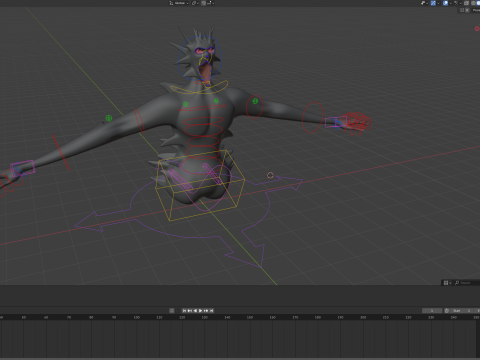Jump to the start frame
Screen dimensions: 480x360
tap(184, 311)
